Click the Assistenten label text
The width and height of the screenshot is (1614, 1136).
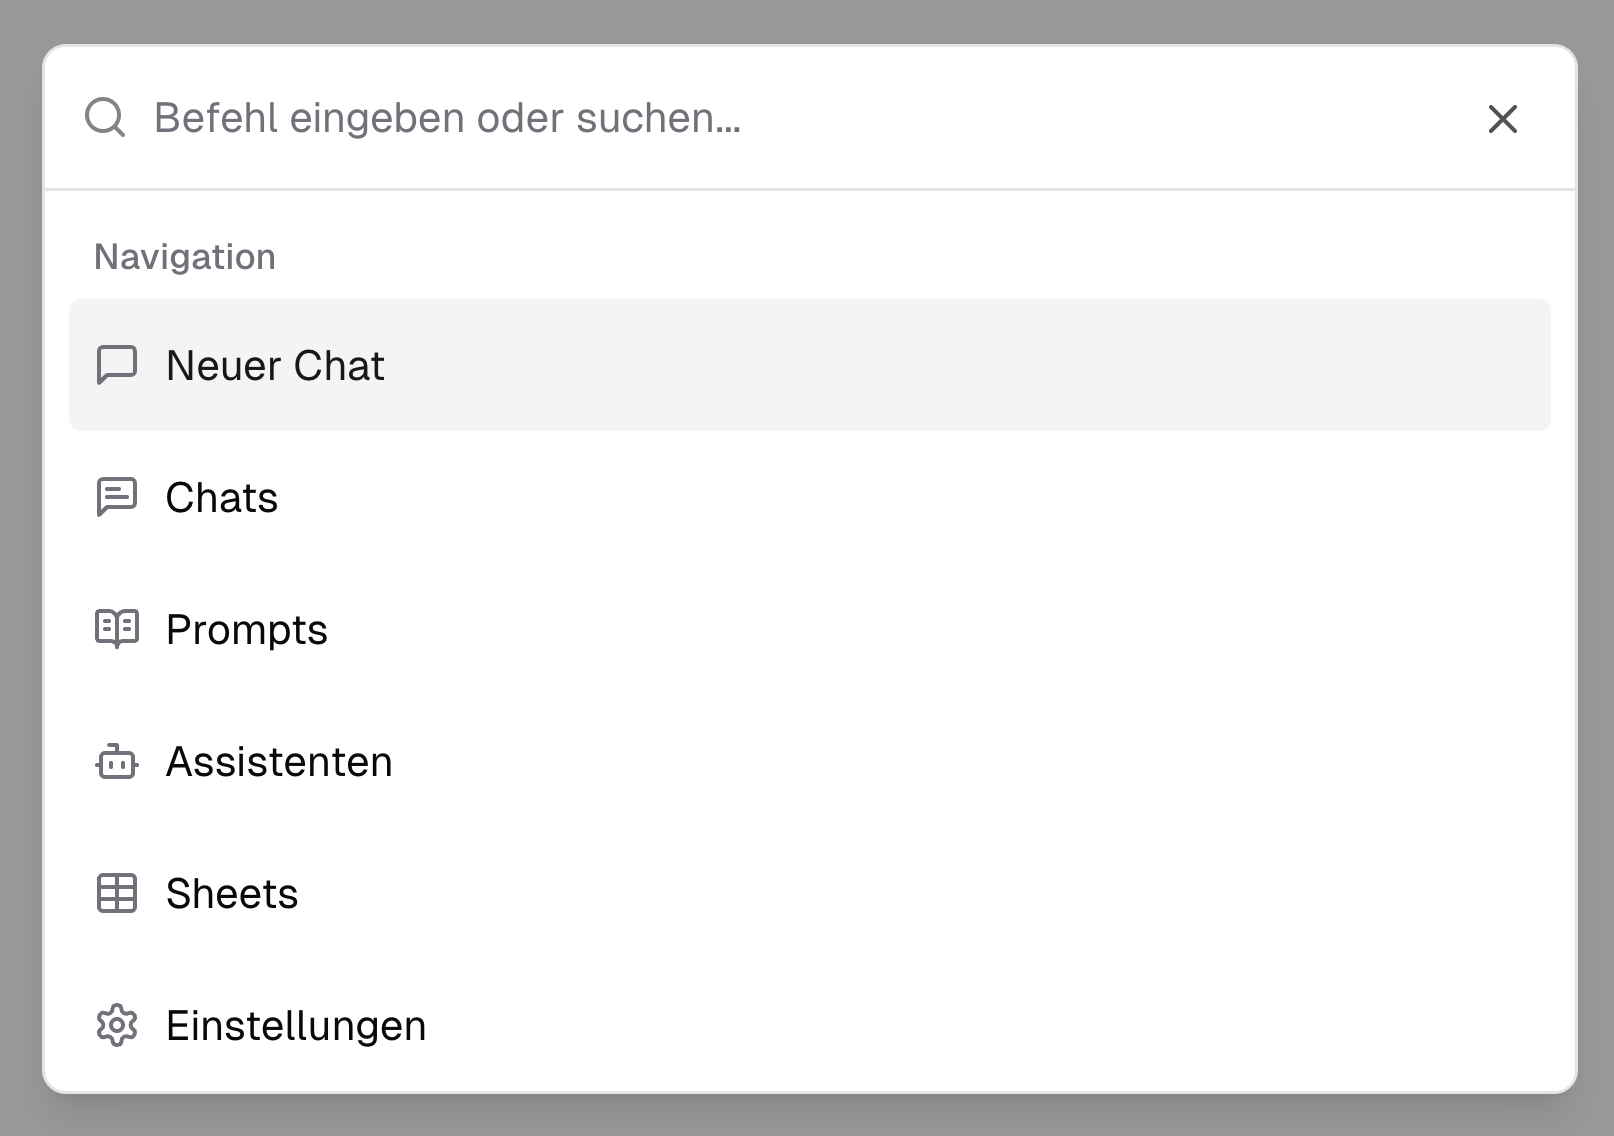click(x=279, y=762)
